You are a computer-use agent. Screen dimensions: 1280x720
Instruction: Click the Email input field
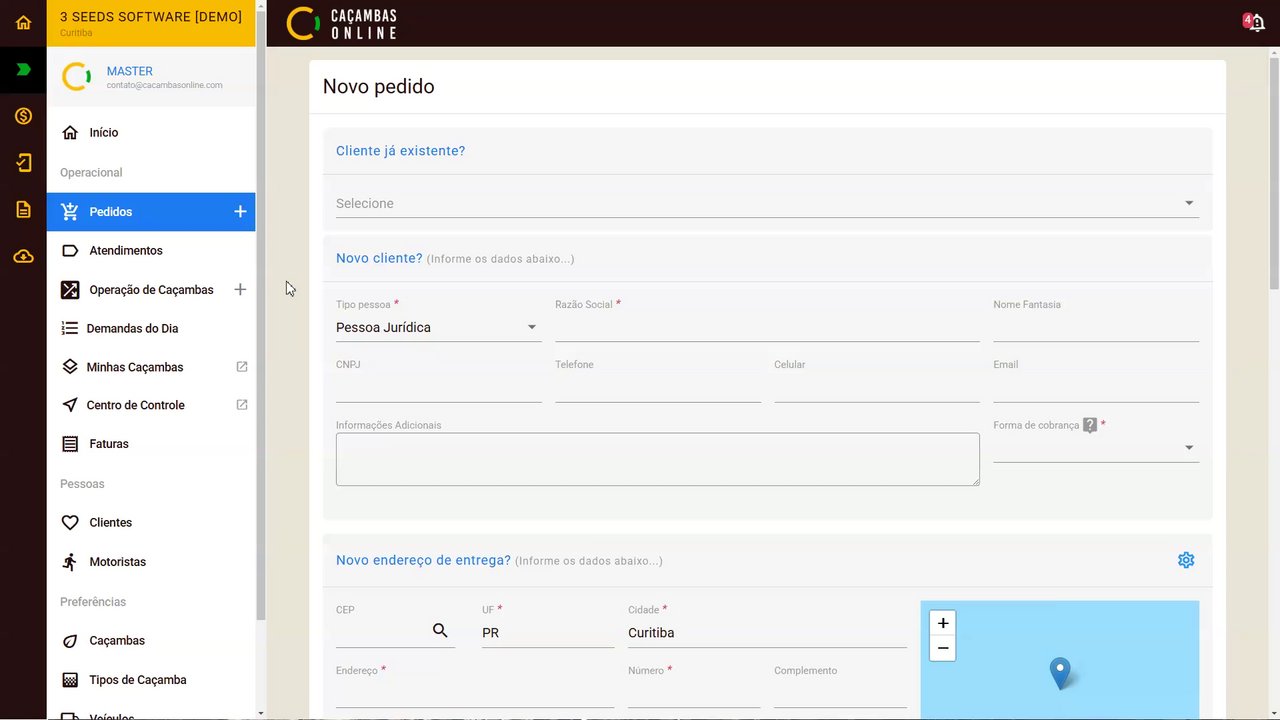click(x=1096, y=388)
